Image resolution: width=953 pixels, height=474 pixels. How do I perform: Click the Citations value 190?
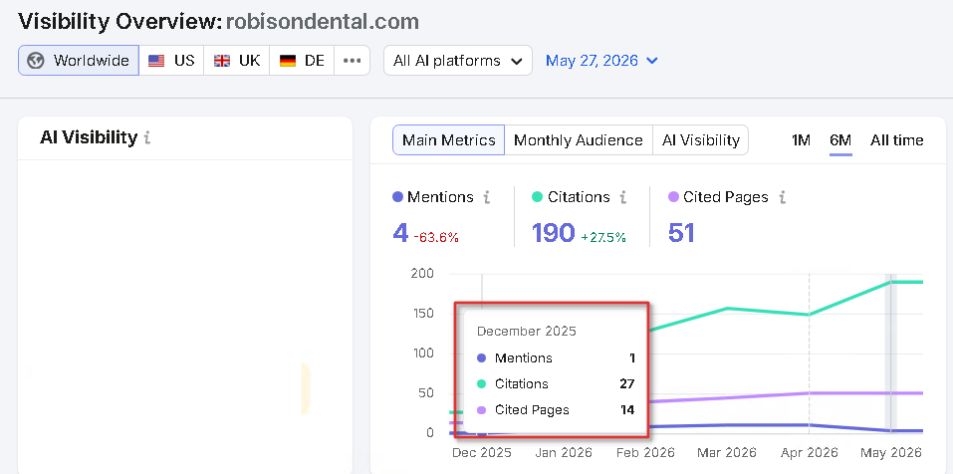point(553,233)
